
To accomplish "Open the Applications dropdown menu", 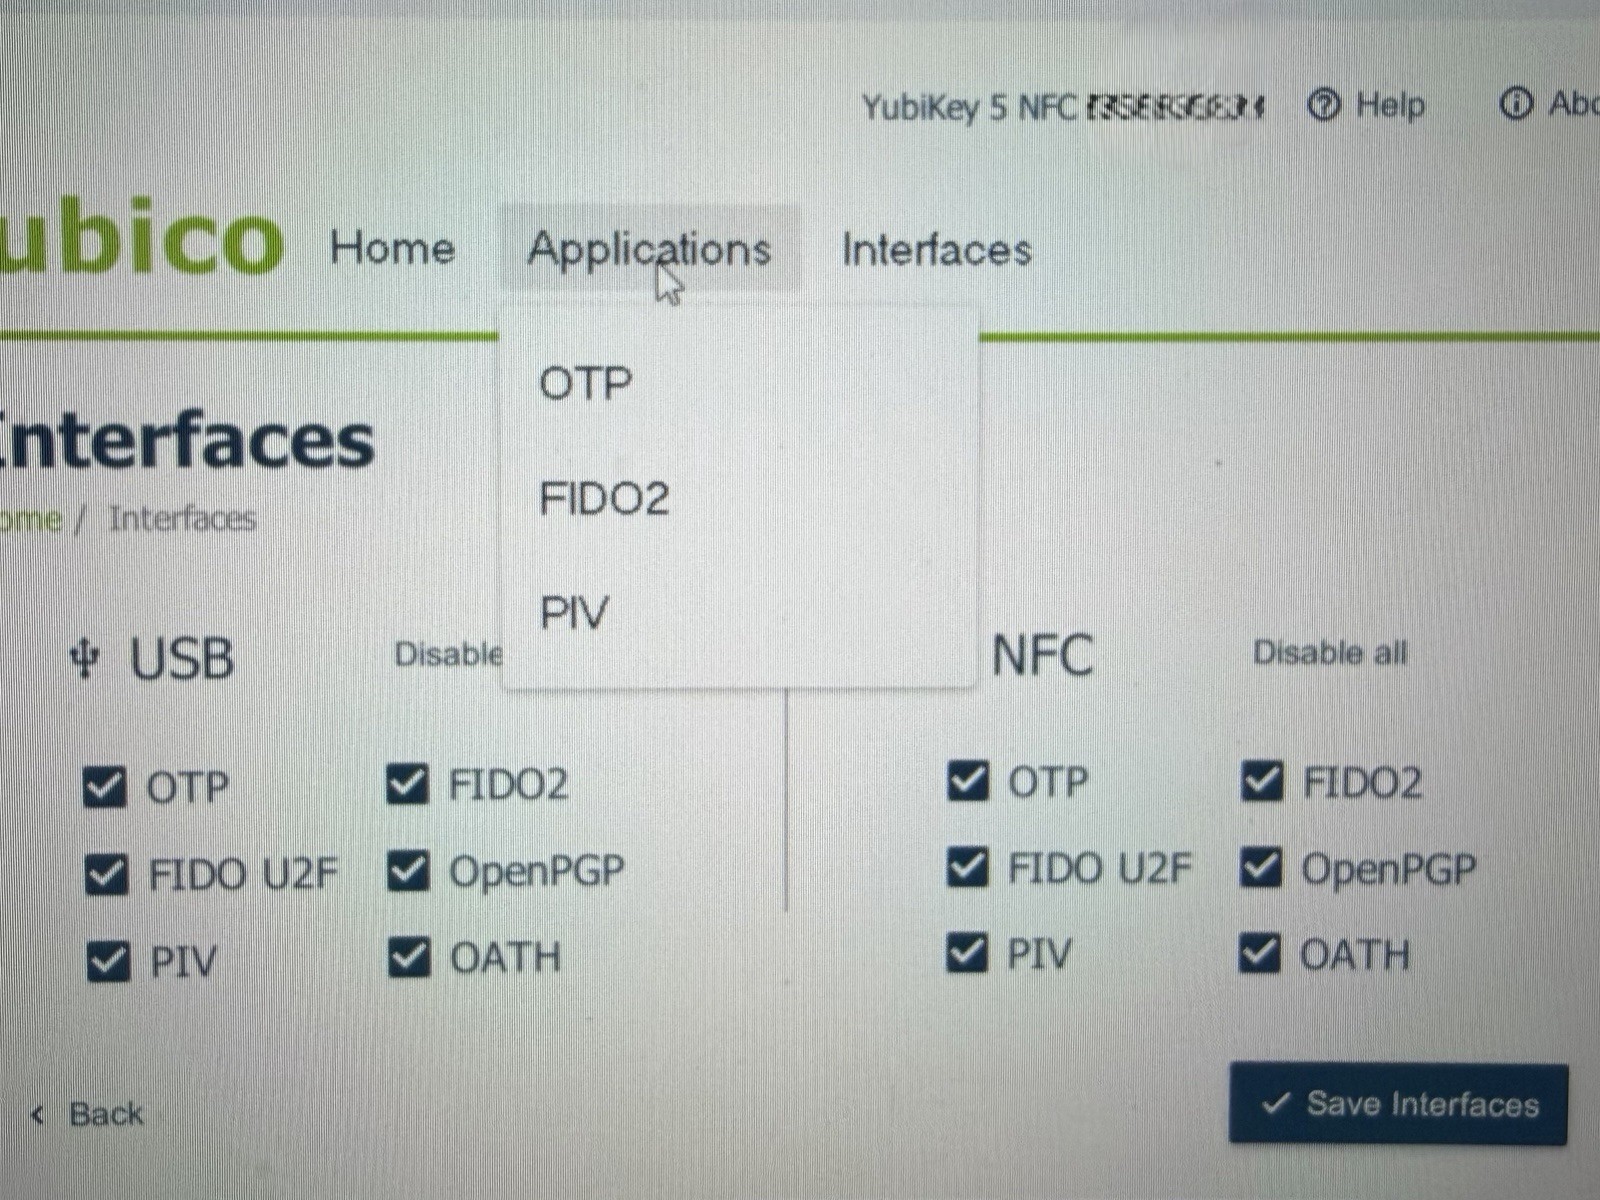I will (649, 248).
